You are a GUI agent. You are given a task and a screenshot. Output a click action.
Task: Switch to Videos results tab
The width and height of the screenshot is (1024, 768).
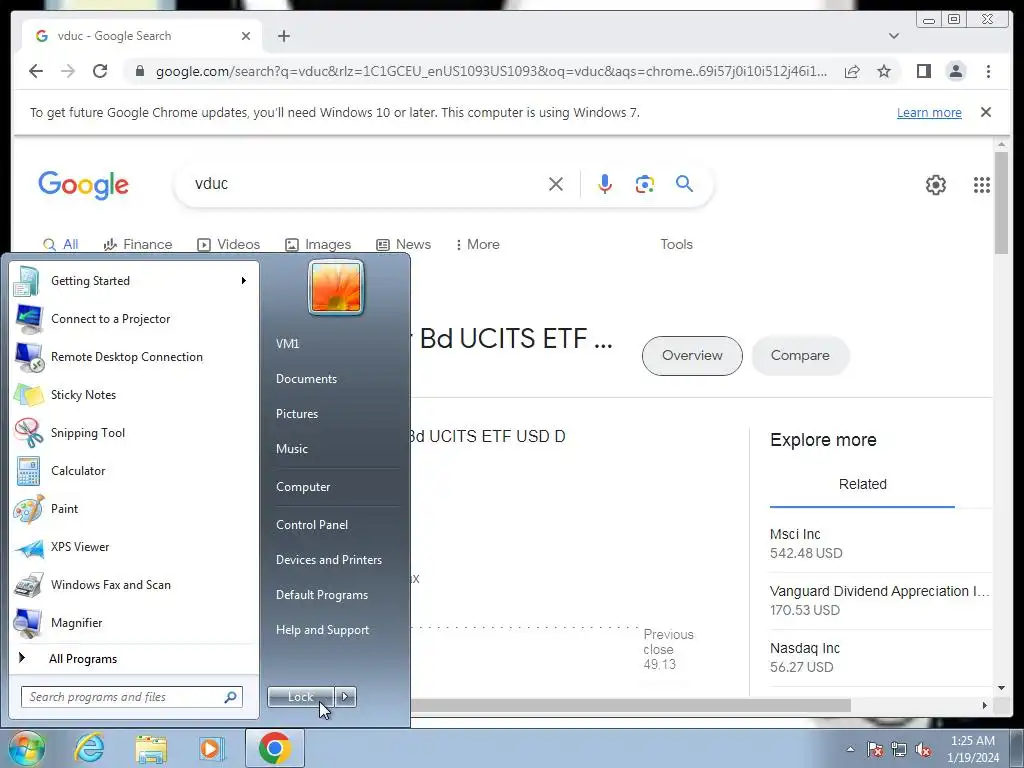pyautogui.click(x=229, y=244)
